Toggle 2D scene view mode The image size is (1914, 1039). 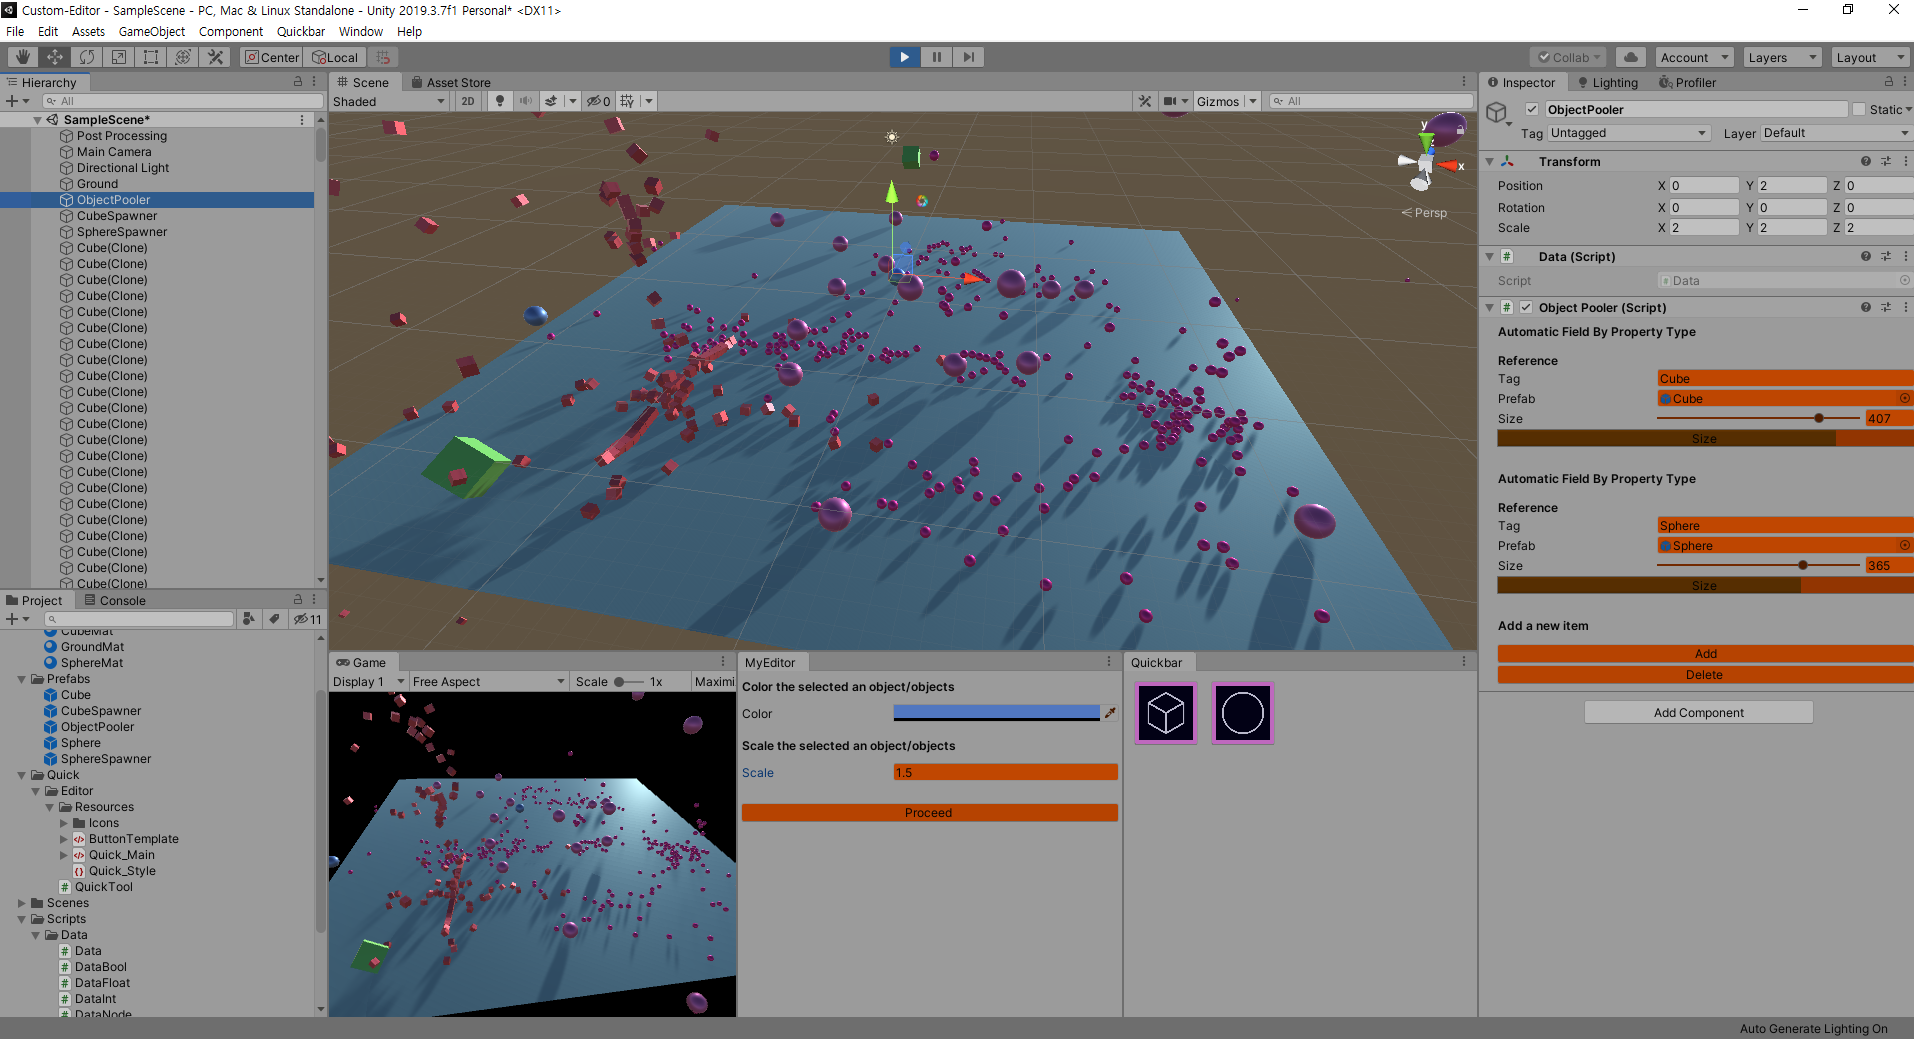pyautogui.click(x=468, y=101)
